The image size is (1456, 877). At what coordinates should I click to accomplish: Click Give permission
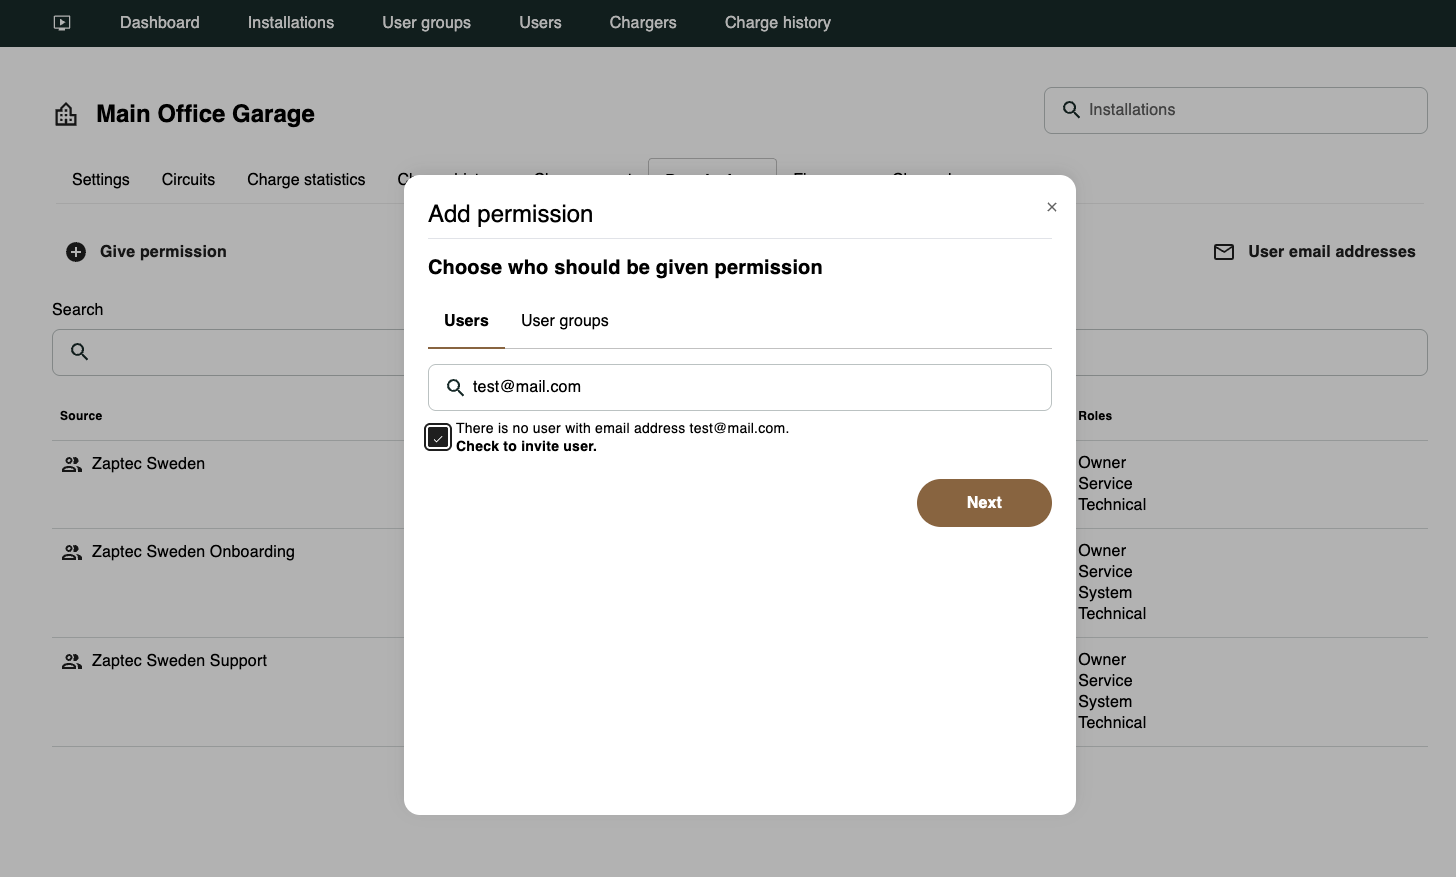pyautogui.click(x=162, y=251)
